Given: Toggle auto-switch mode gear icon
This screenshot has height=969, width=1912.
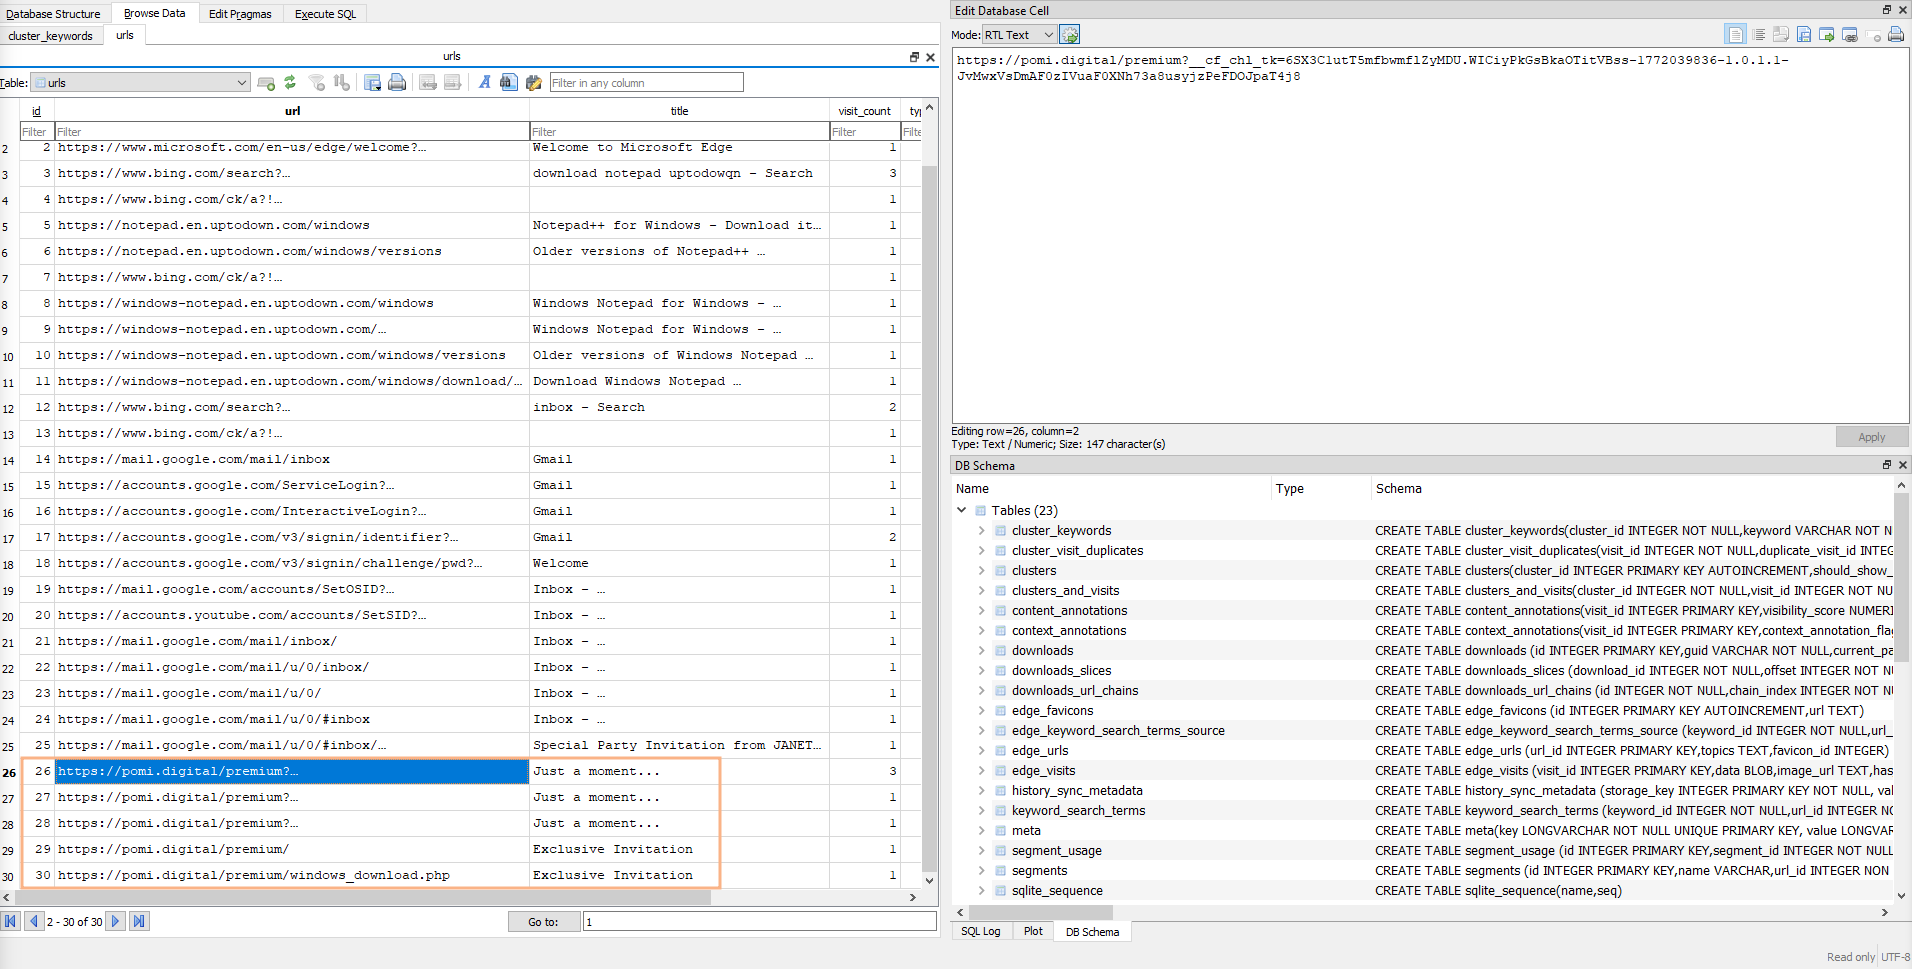Looking at the screenshot, I should tap(1070, 35).
